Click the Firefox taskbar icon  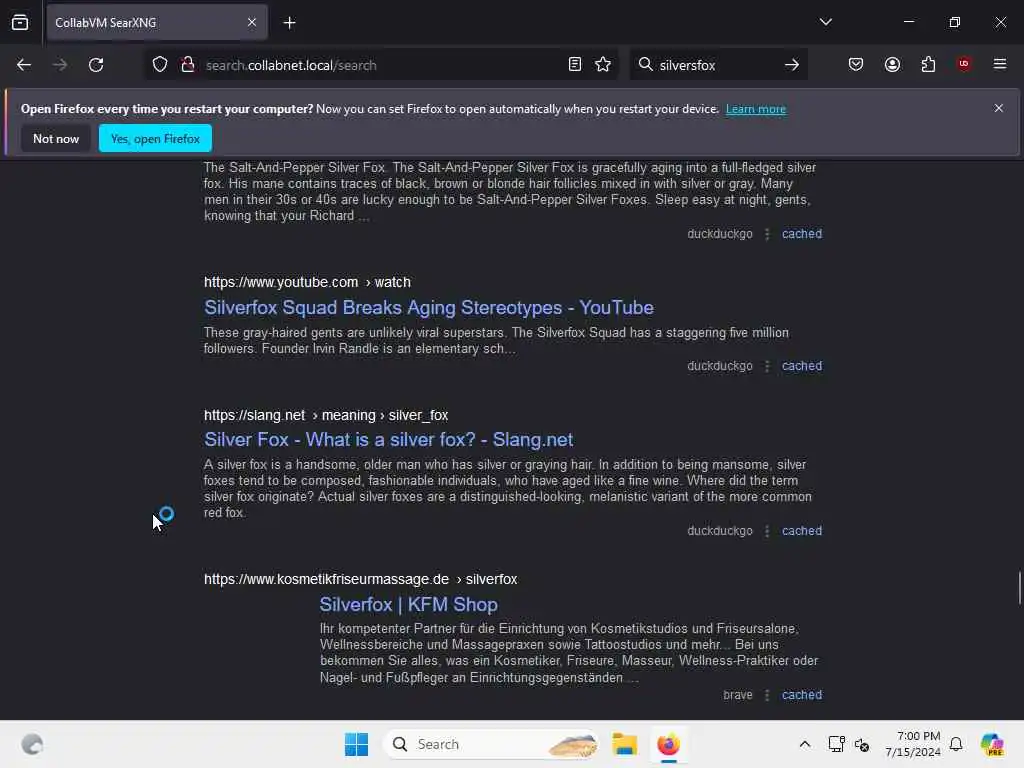pos(668,744)
